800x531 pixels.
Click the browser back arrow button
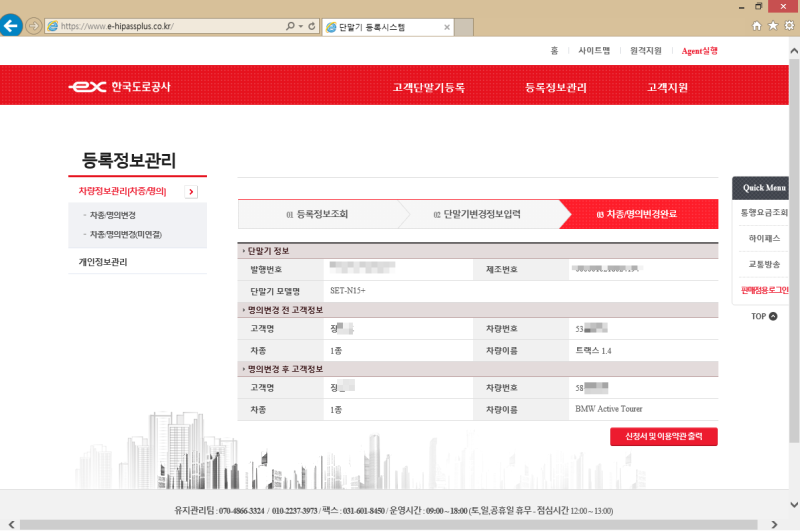(x=12, y=26)
